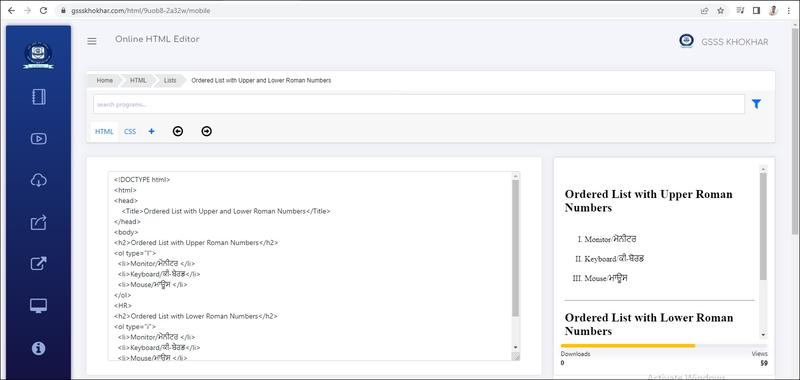Click the next program right-arrow circle
This screenshot has width=800, height=380.
pyautogui.click(x=206, y=132)
